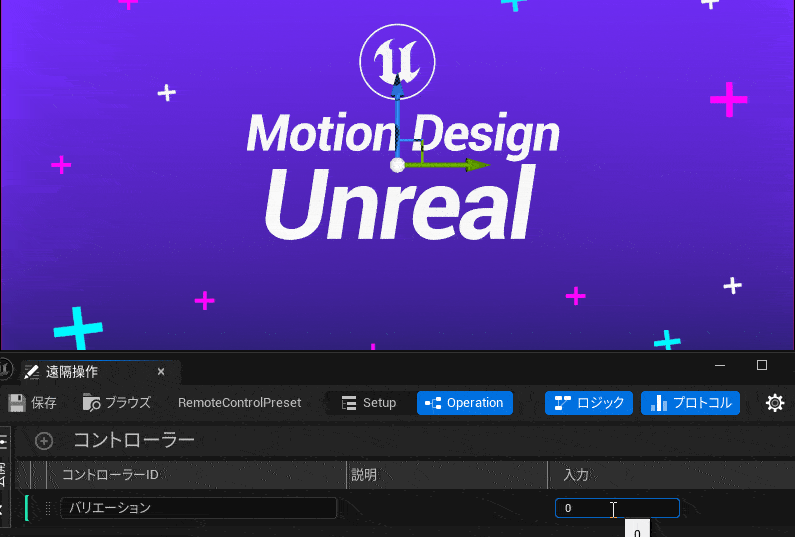Click the バリエーション controller name field
Screen dimensions: 795x537
pyautogui.click(x=198, y=508)
